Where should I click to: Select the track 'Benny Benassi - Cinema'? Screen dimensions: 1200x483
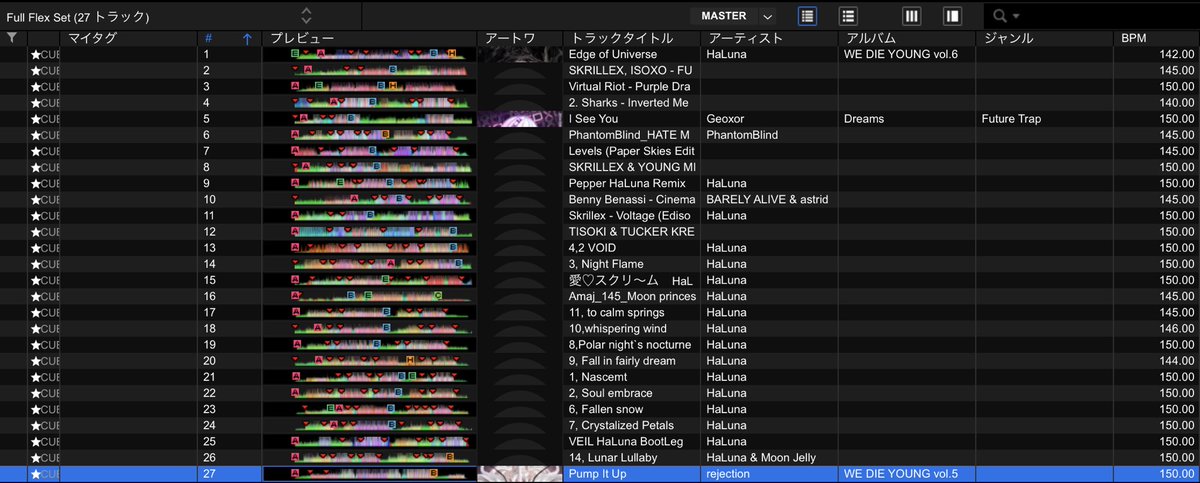point(632,199)
